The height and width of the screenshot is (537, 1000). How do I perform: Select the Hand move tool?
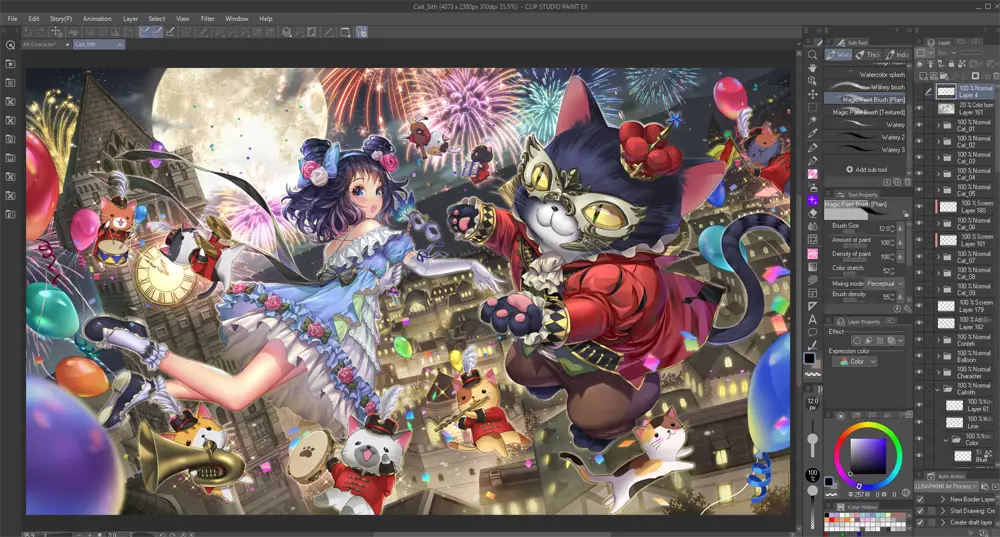(812, 68)
